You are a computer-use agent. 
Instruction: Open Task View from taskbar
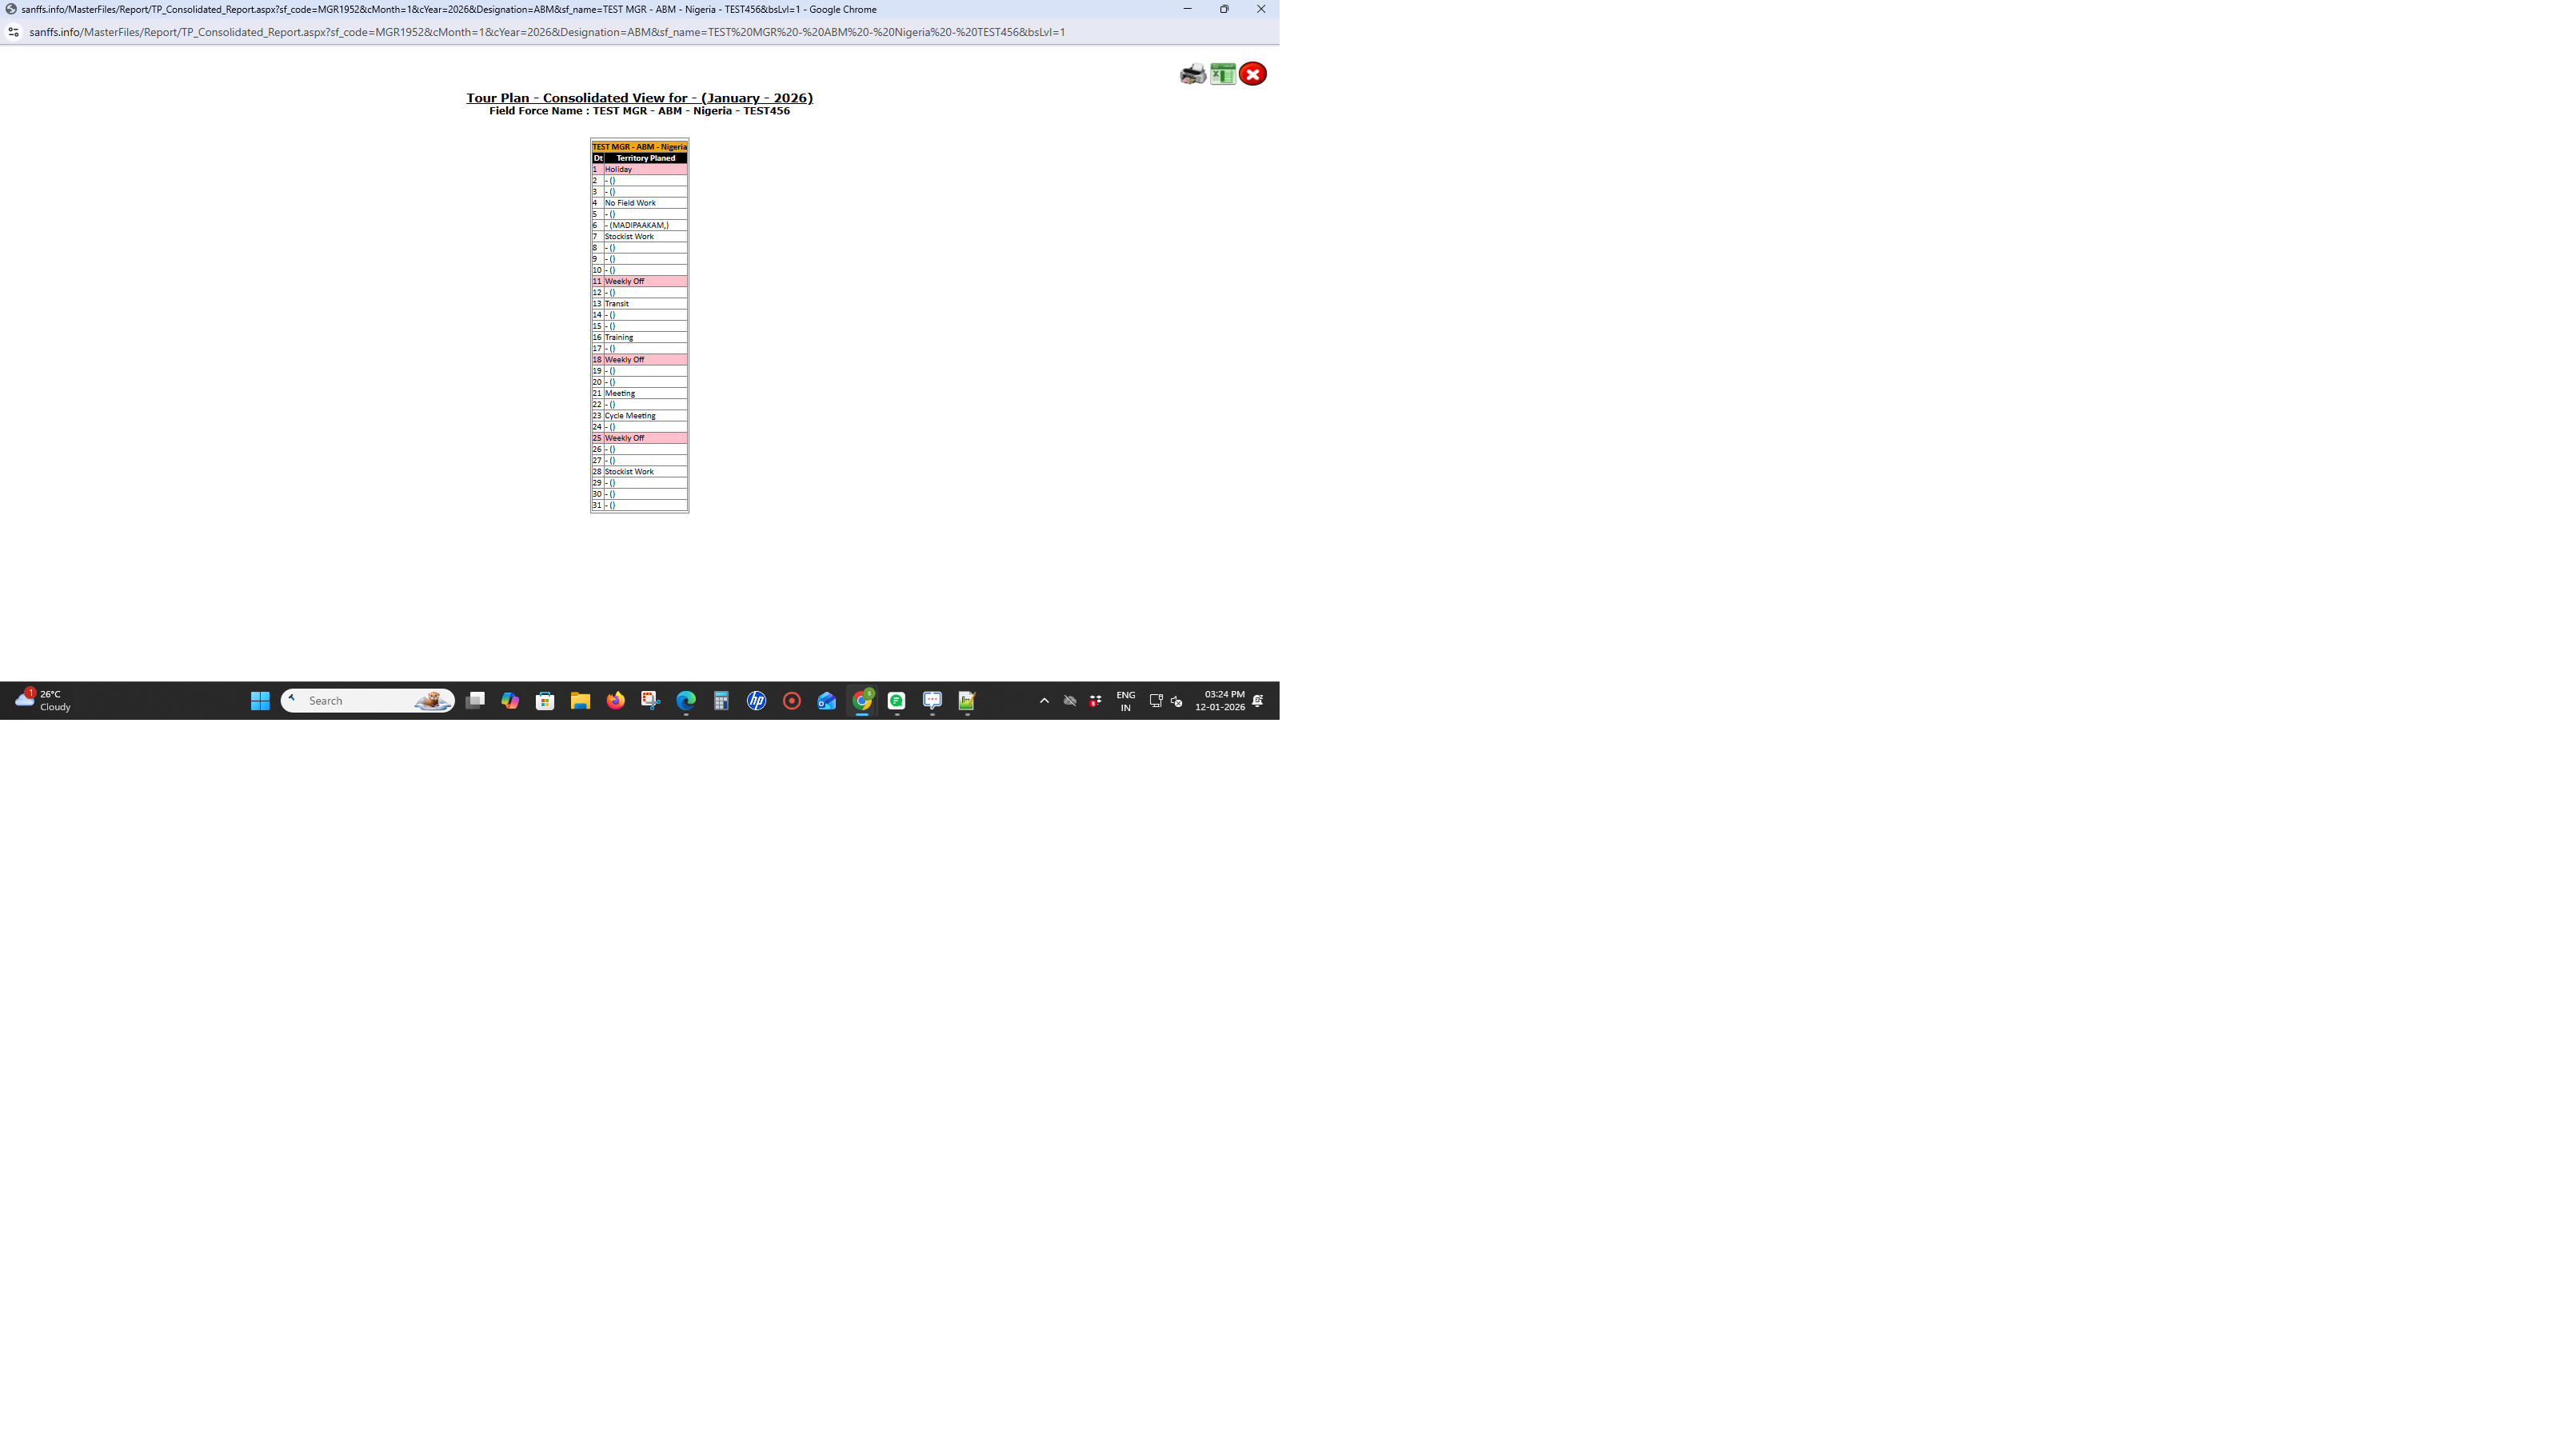pyautogui.click(x=475, y=701)
